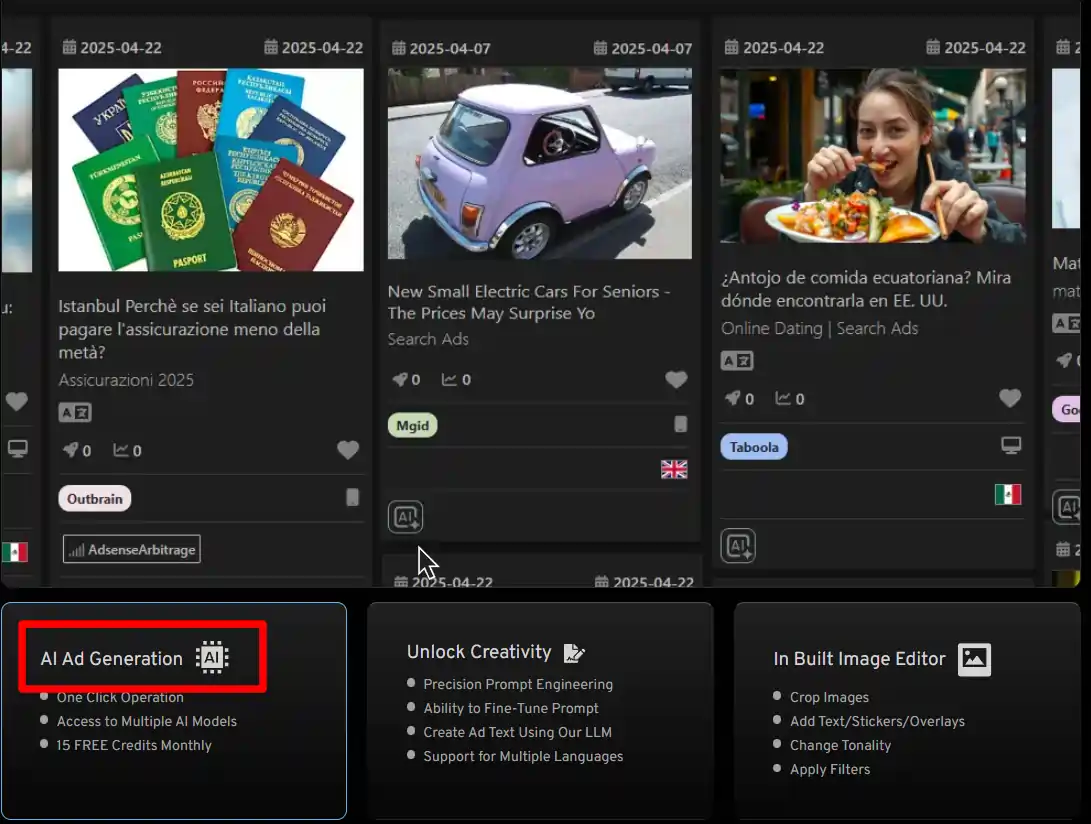Select the Mgid network tag

coord(413,425)
